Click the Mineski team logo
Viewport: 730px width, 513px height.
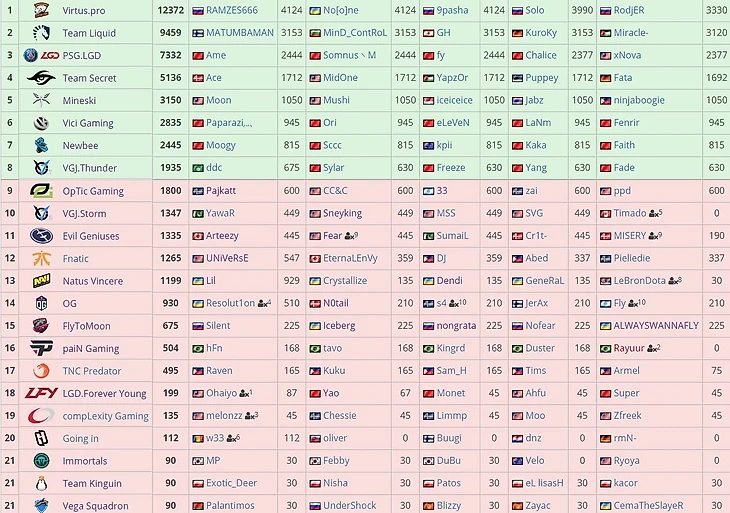41,100
